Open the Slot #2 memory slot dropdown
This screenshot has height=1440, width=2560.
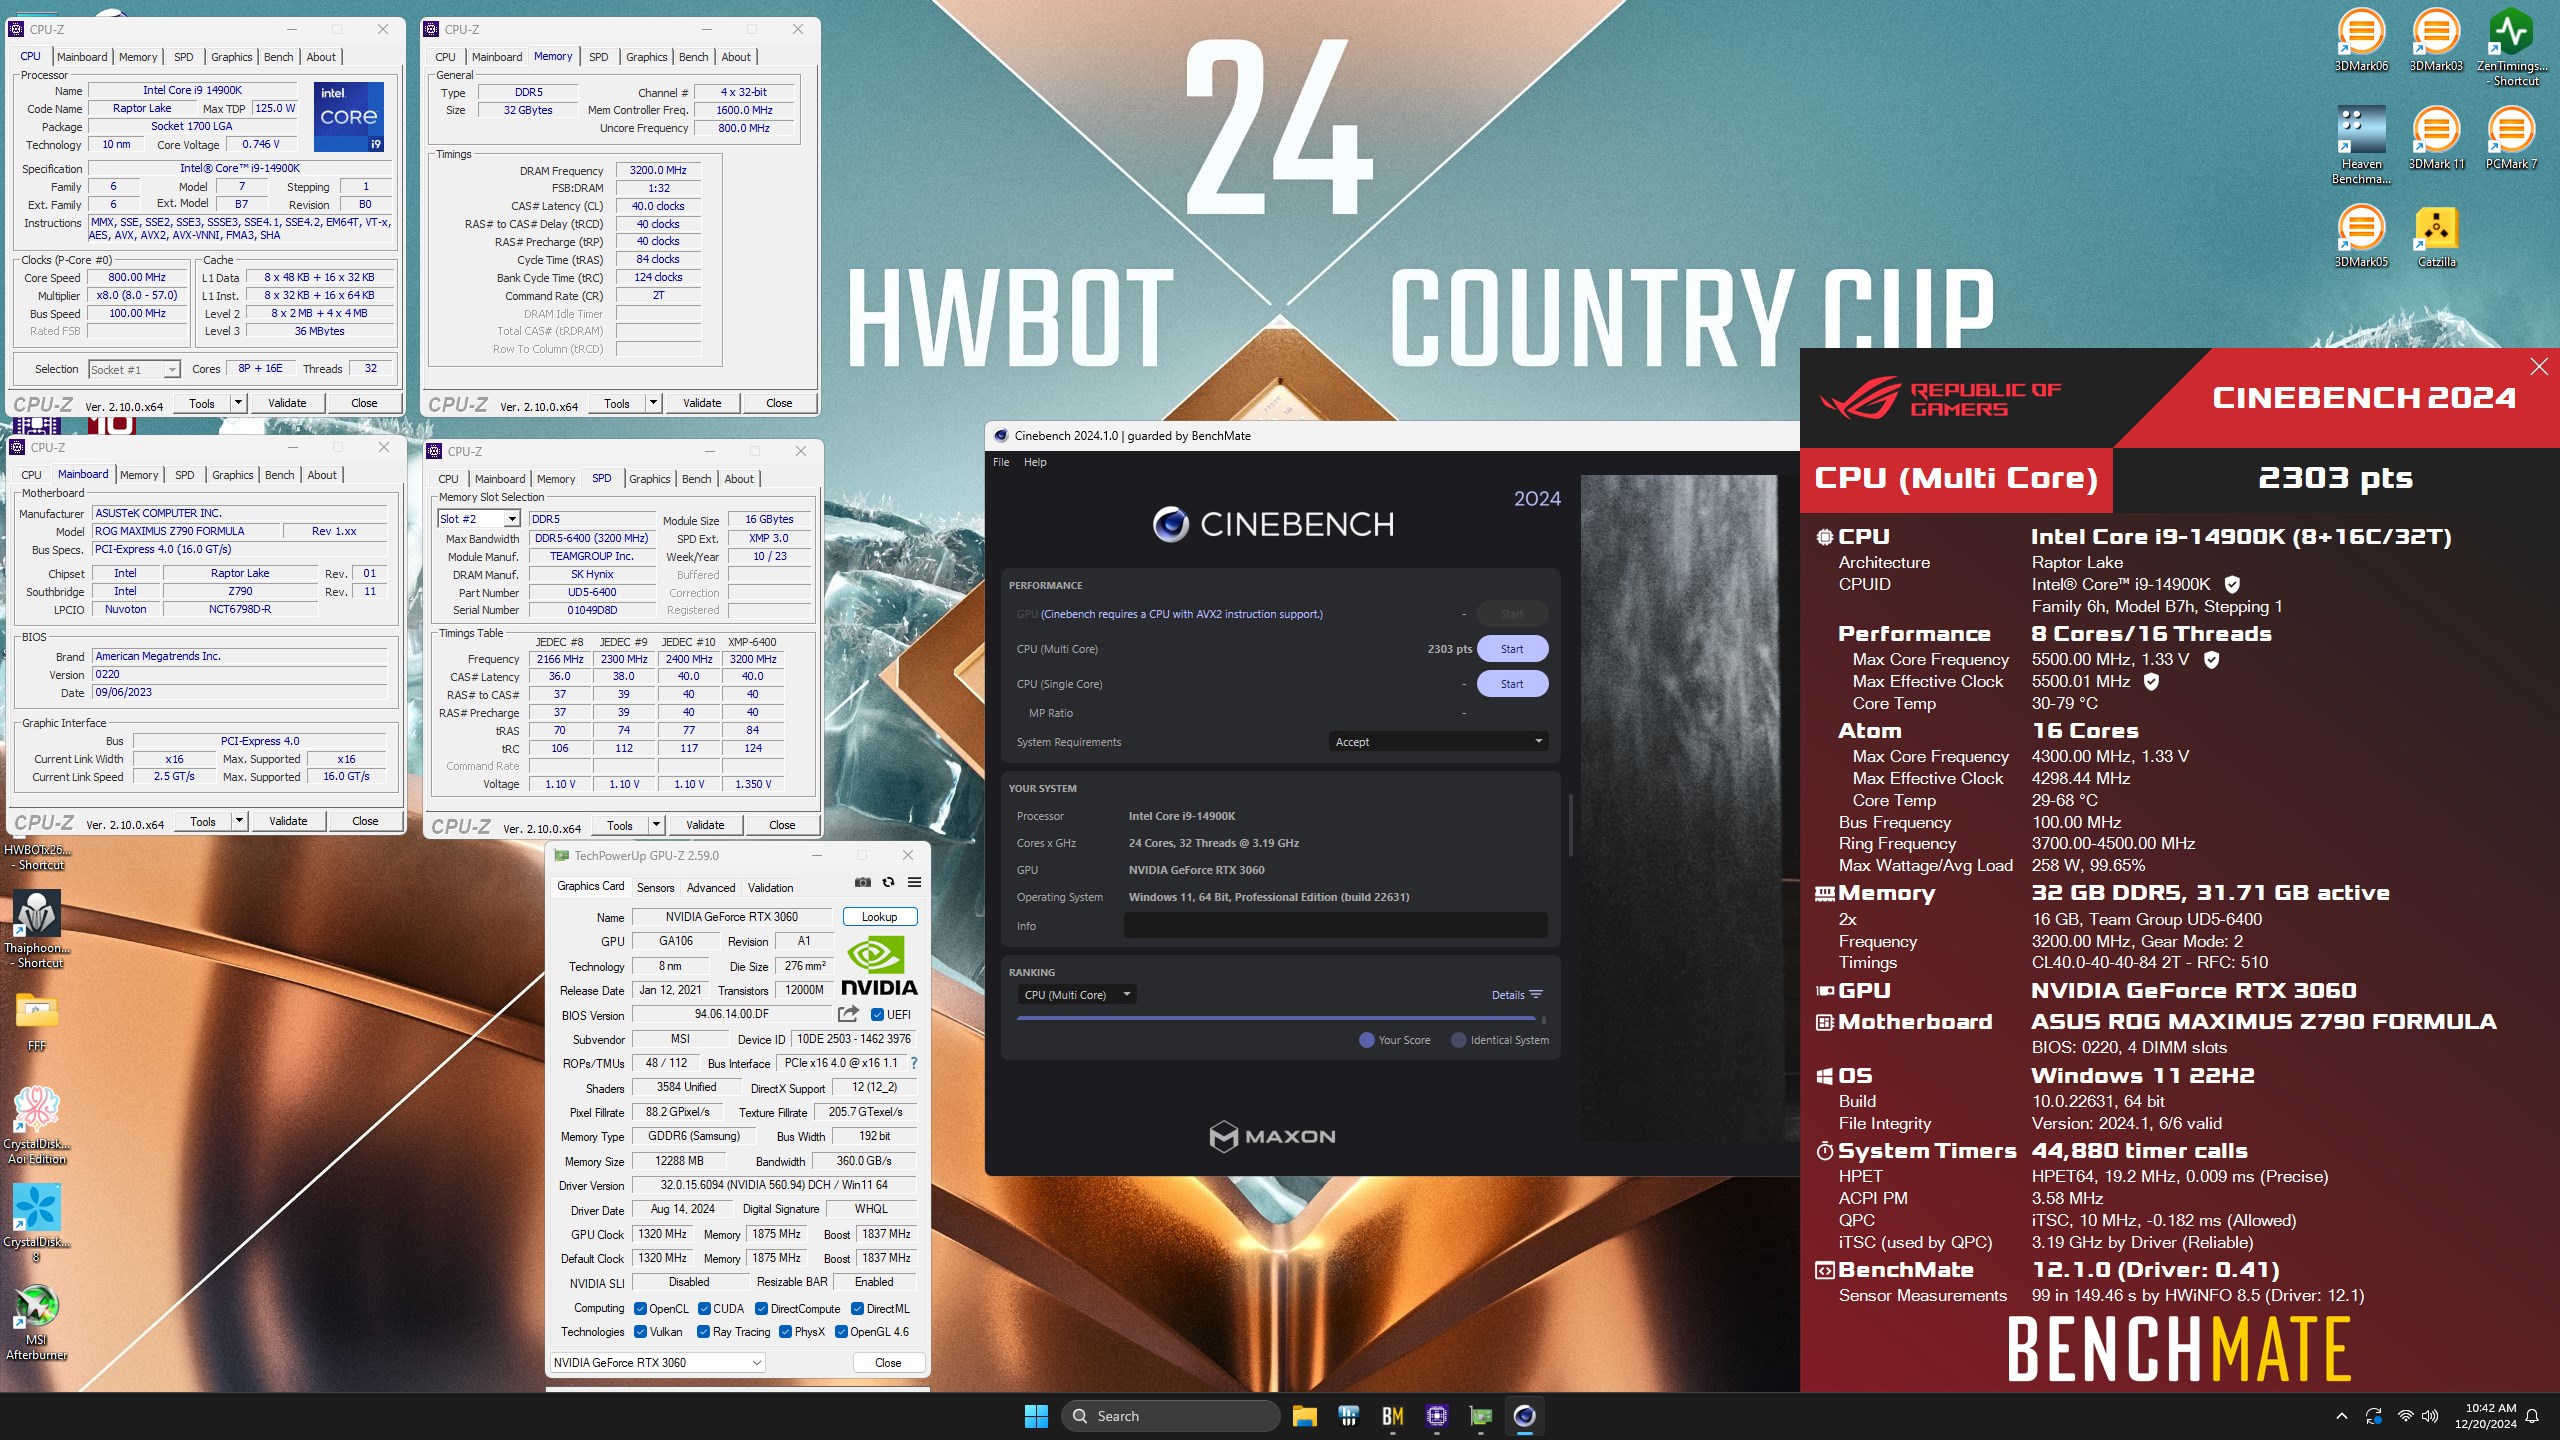(x=480, y=519)
